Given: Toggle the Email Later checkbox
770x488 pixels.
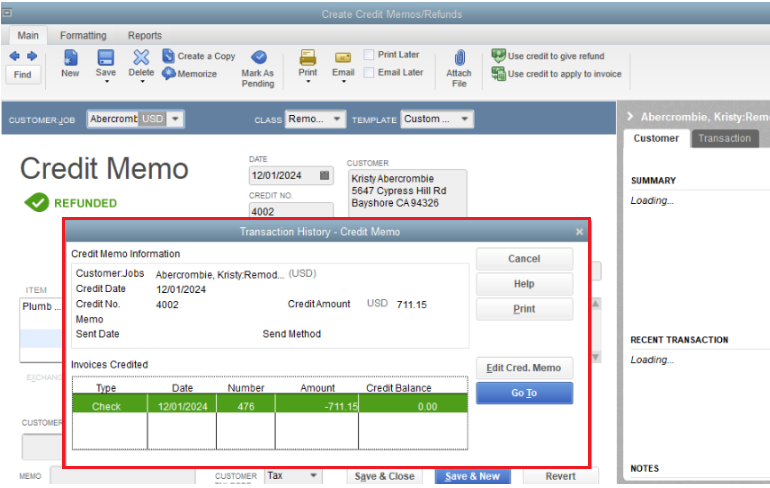Looking at the screenshot, I should (370, 73).
